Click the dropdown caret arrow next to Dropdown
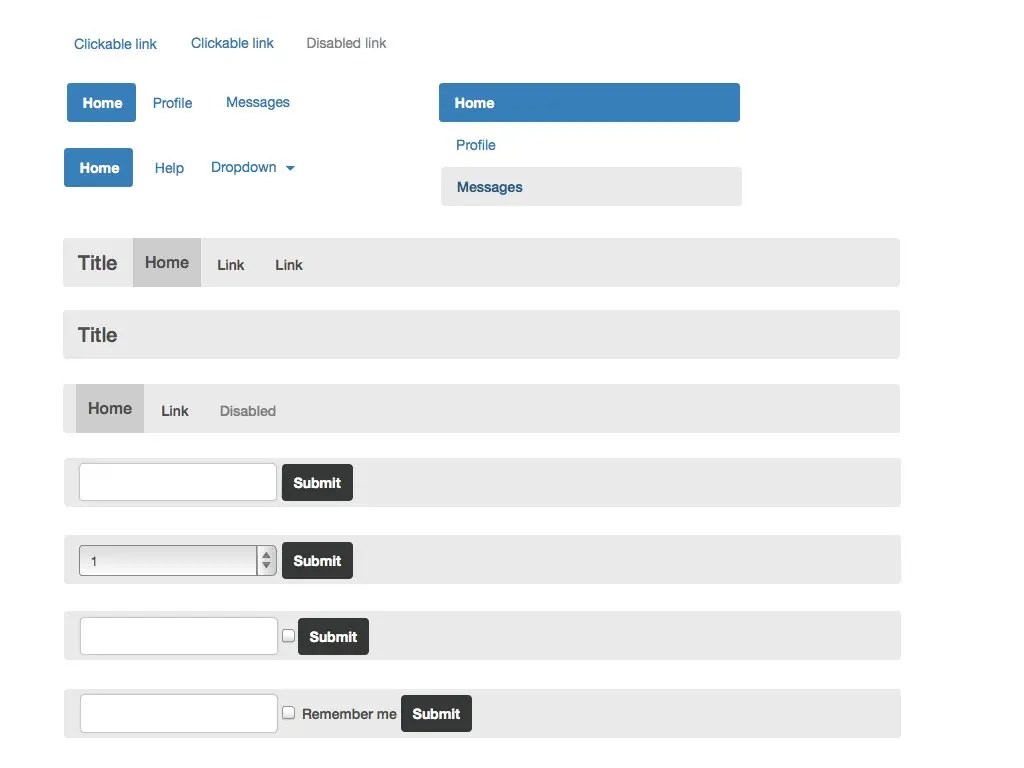This screenshot has width=1024, height=768. (x=290, y=168)
